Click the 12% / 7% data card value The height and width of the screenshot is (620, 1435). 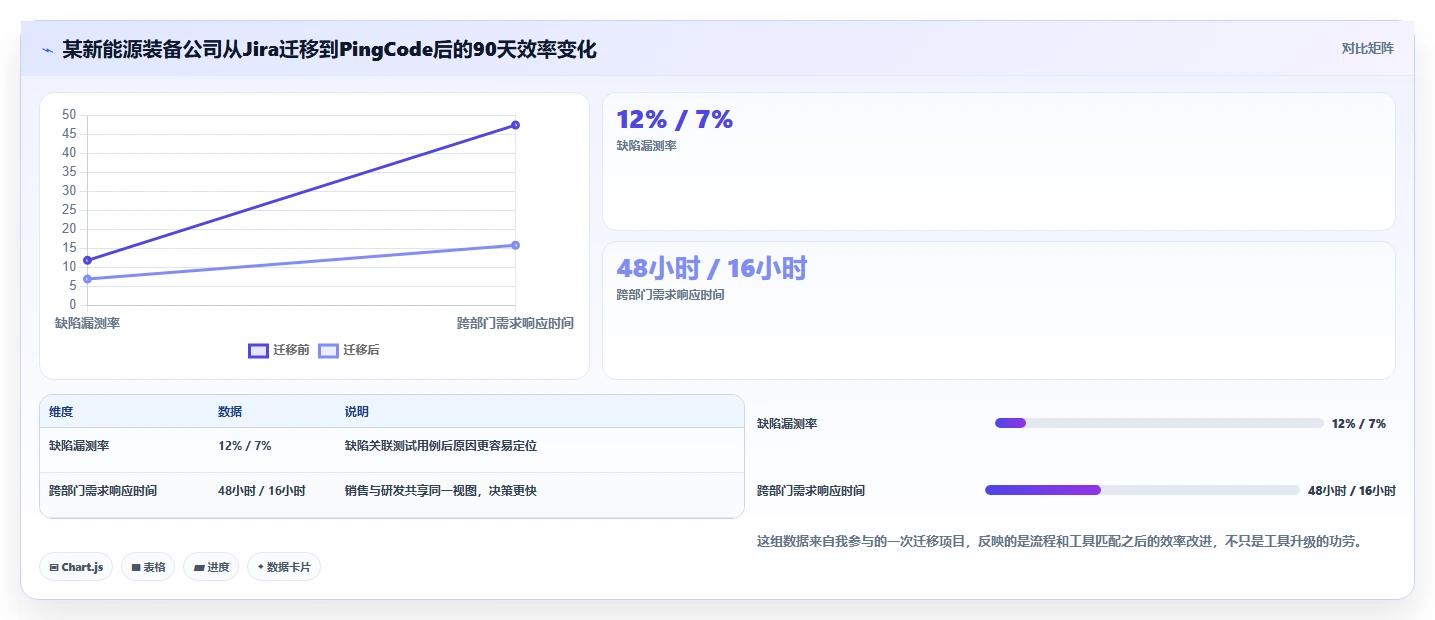[x=675, y=120]
